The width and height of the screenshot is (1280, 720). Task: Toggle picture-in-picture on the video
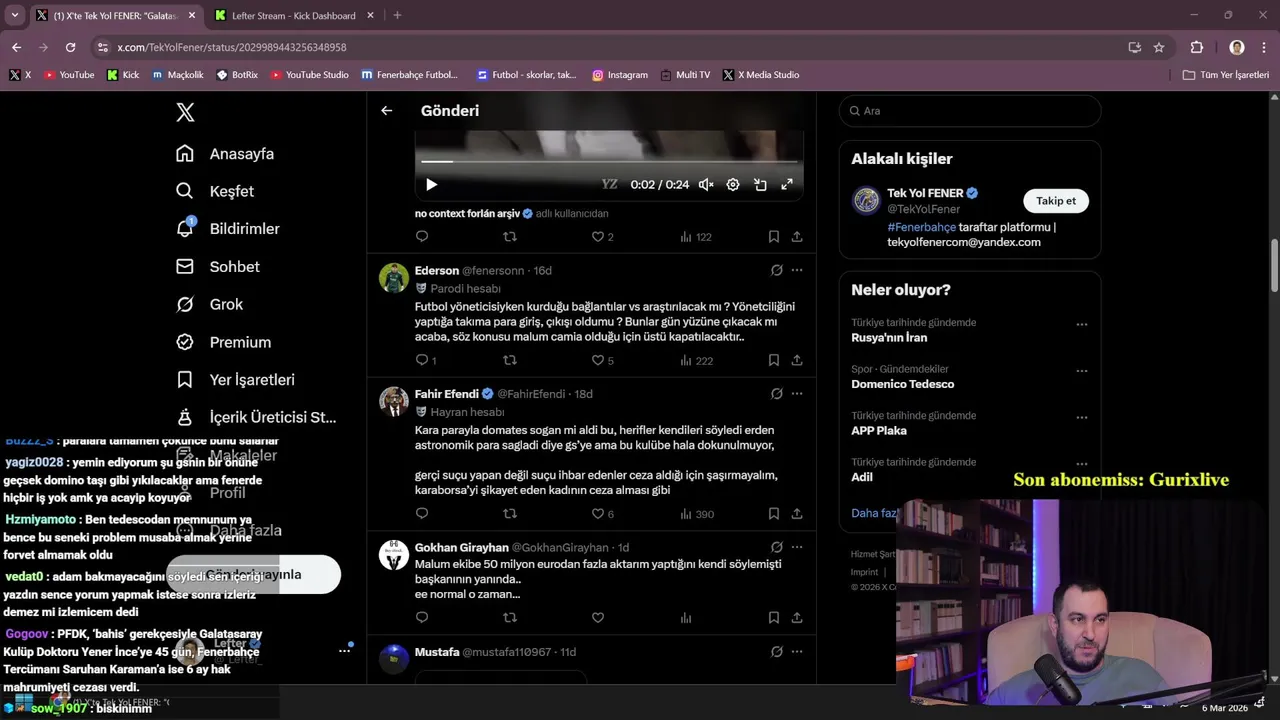[760, 184]
